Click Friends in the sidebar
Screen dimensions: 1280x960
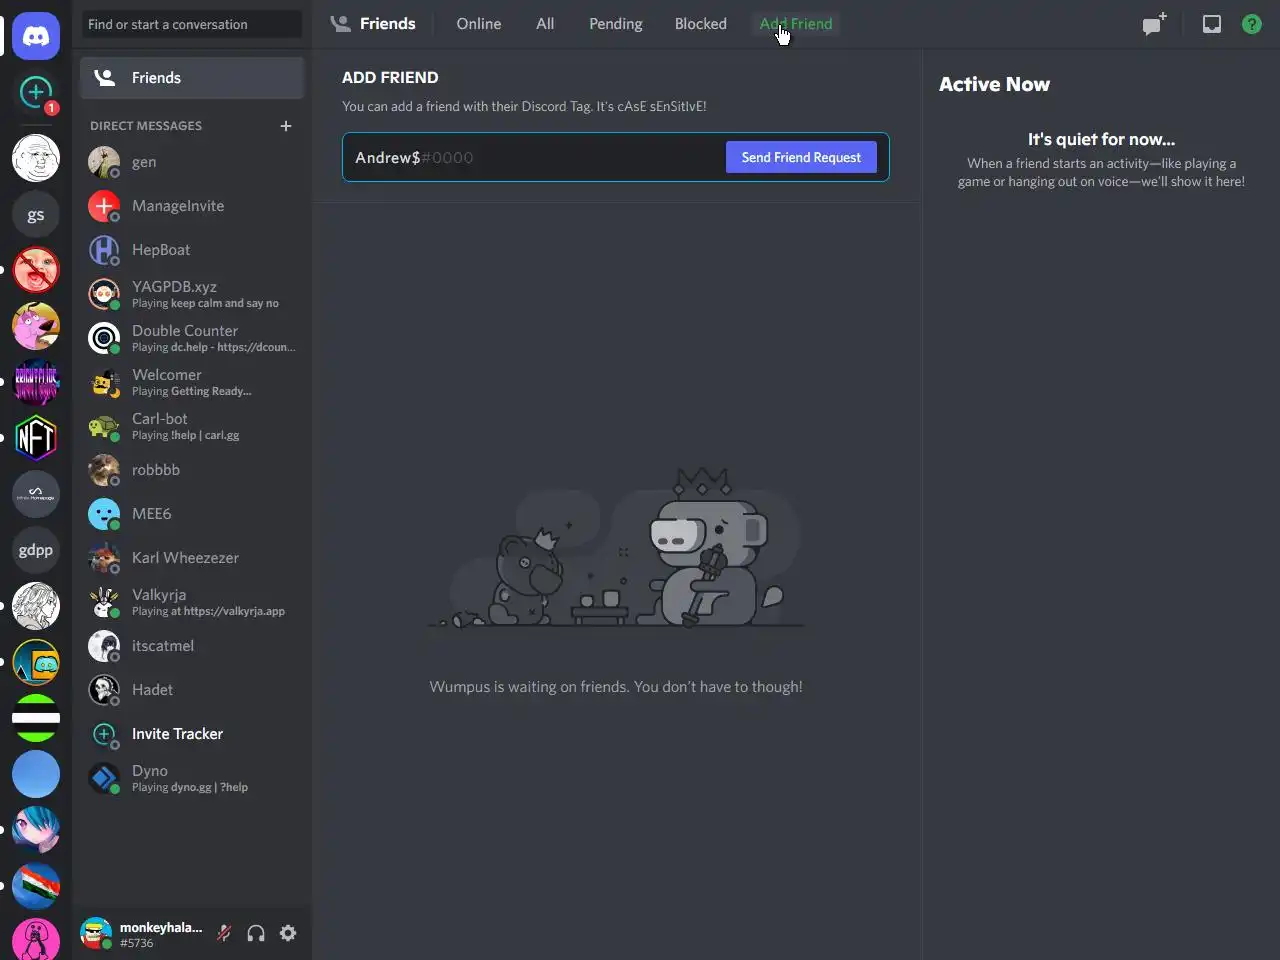(192, 78)
